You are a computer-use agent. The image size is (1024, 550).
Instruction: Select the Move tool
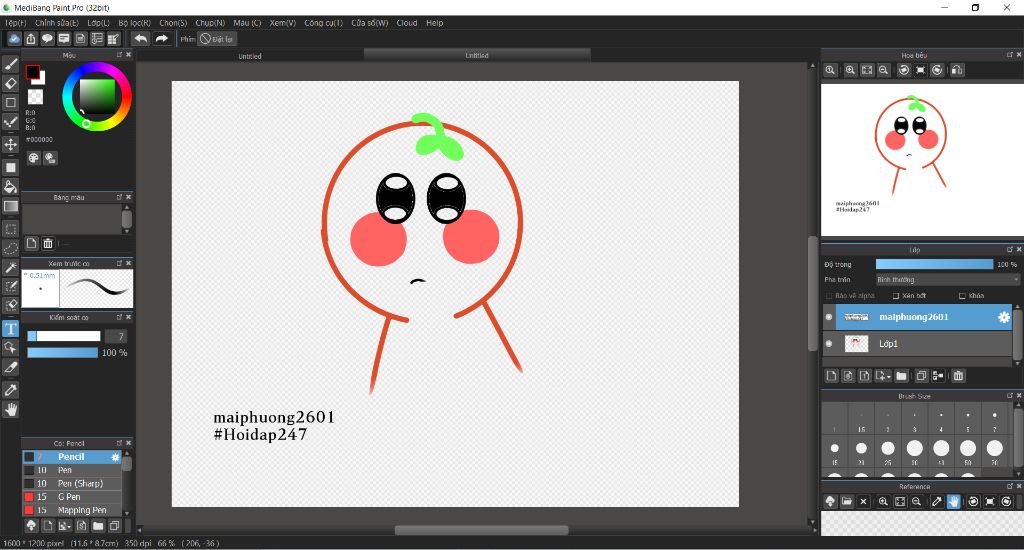10,144
